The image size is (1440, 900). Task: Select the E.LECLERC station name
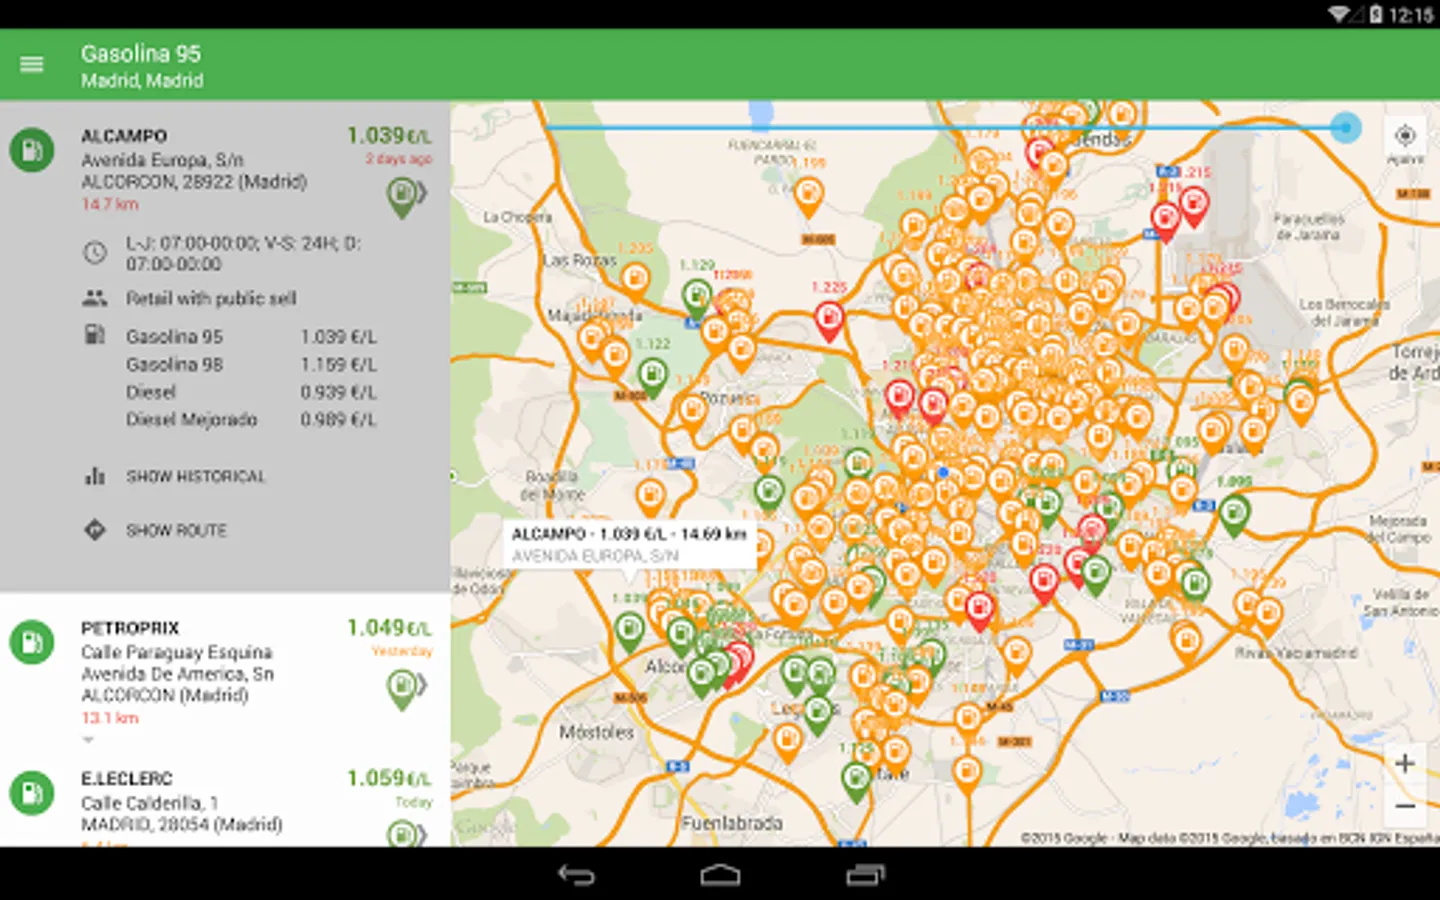[127, 779]
